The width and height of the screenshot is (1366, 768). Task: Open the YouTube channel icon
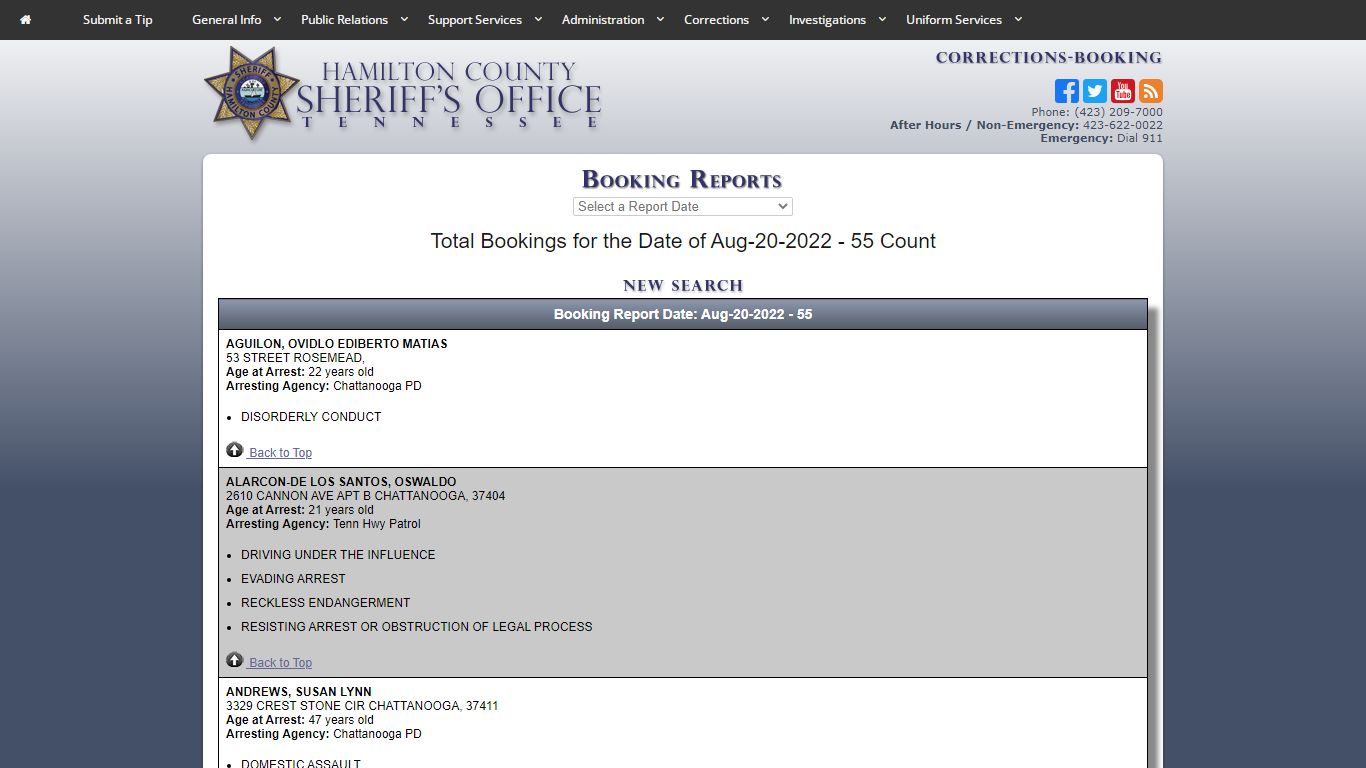tap(1123, 91)
